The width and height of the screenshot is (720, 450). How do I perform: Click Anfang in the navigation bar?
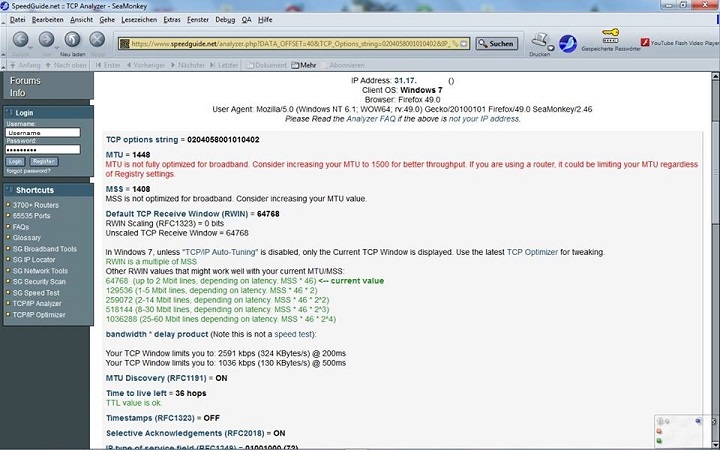[x=25, y=65]
